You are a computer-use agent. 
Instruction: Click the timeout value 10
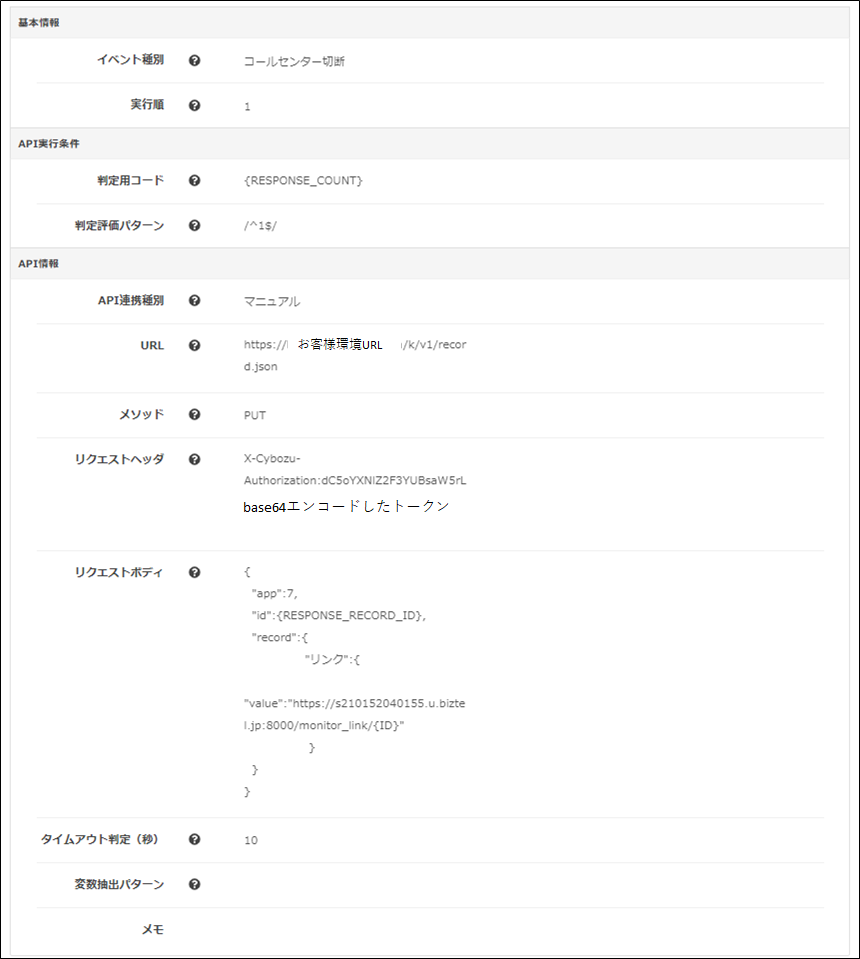pos(251,840)
